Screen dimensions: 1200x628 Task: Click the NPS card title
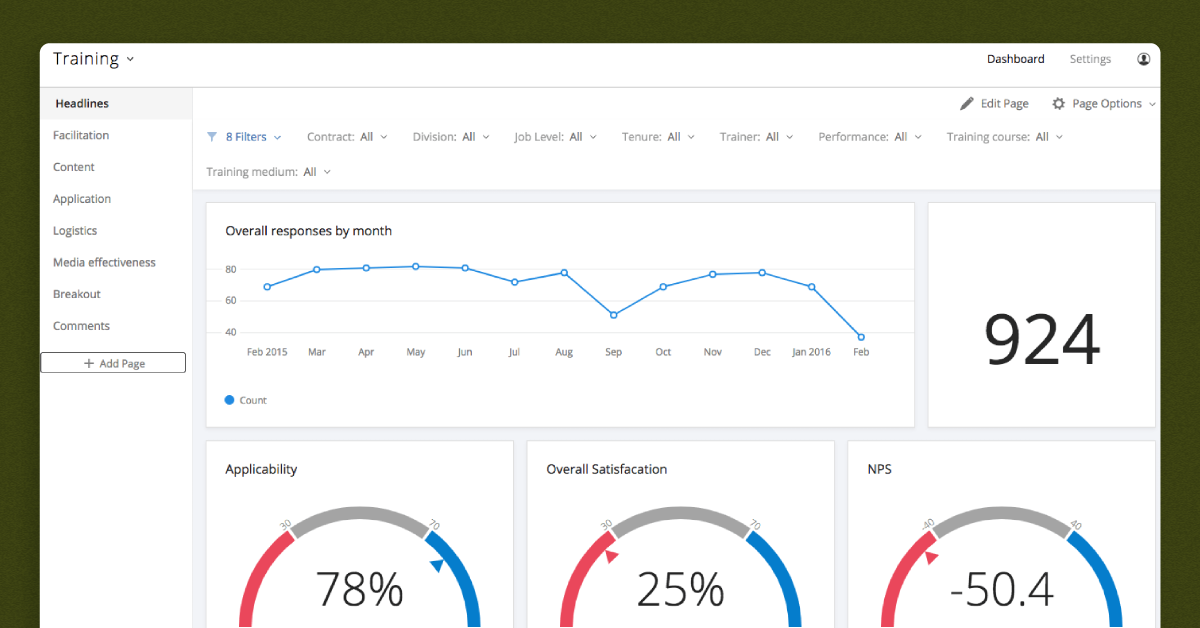point(880,469)
